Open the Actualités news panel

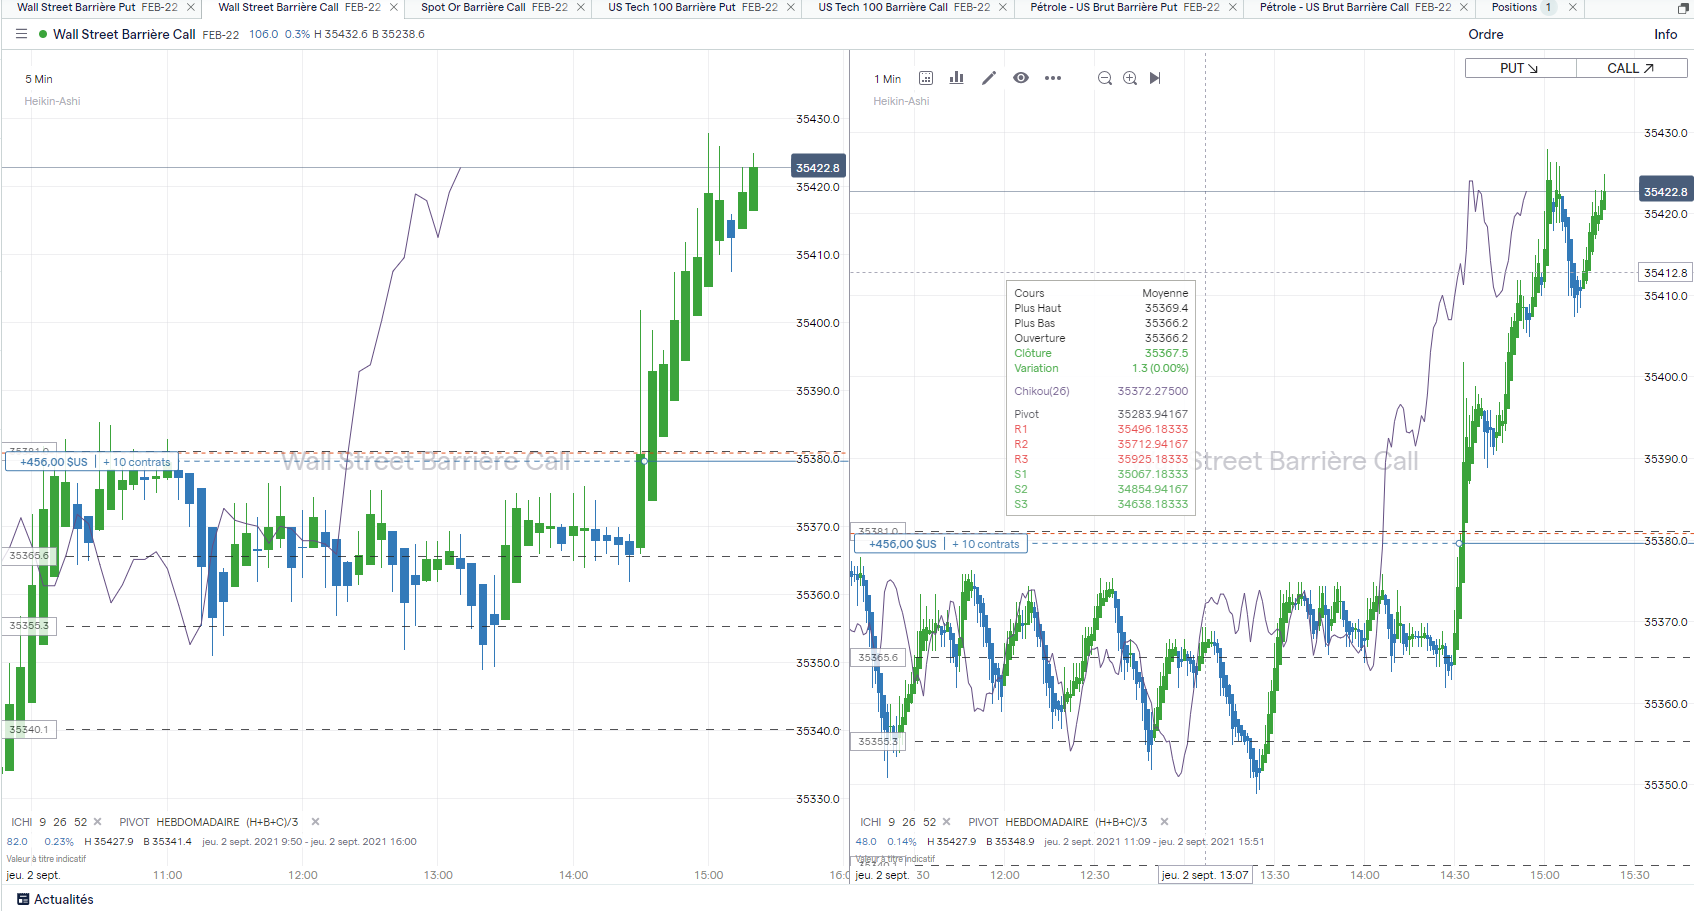click(x=56, y=899)
